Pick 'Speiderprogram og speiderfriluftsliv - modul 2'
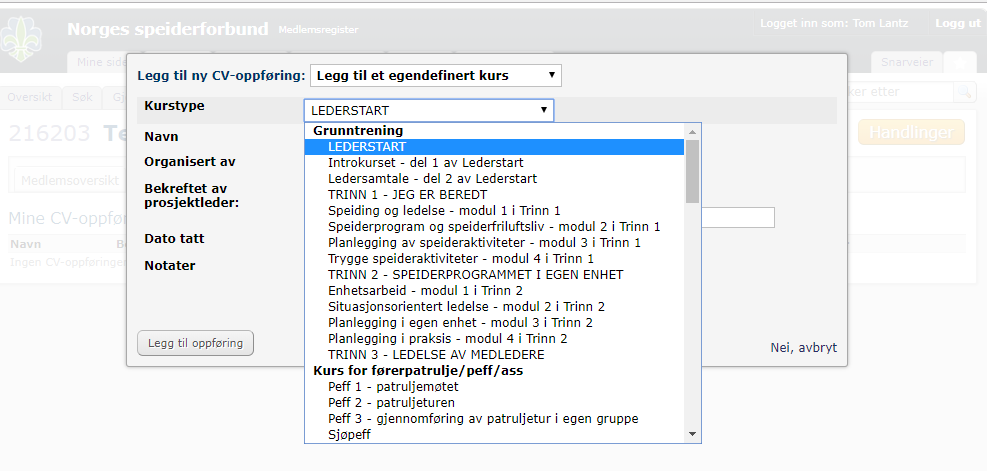Screen dimensions: 987x471 [x=494, y=226]
